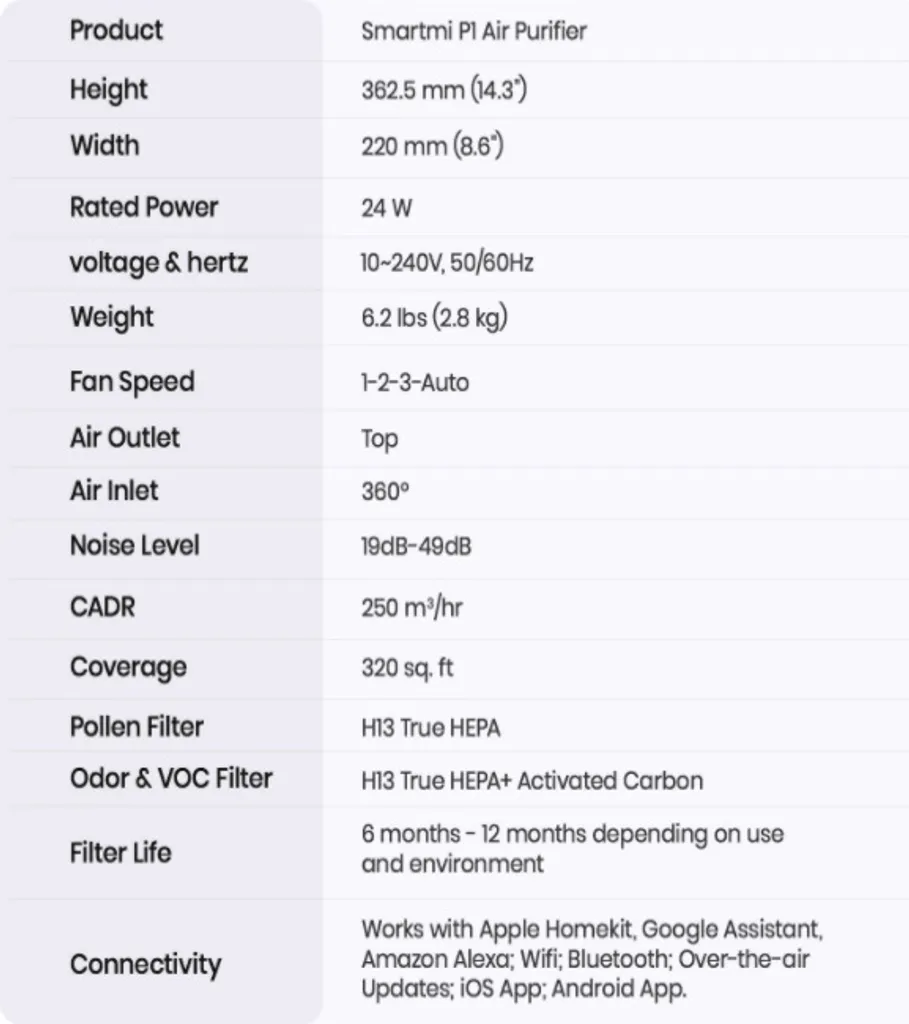909x1024 pixels.
Task: Click the 6.2 lbs weight value
Action: tap(434, 318)
